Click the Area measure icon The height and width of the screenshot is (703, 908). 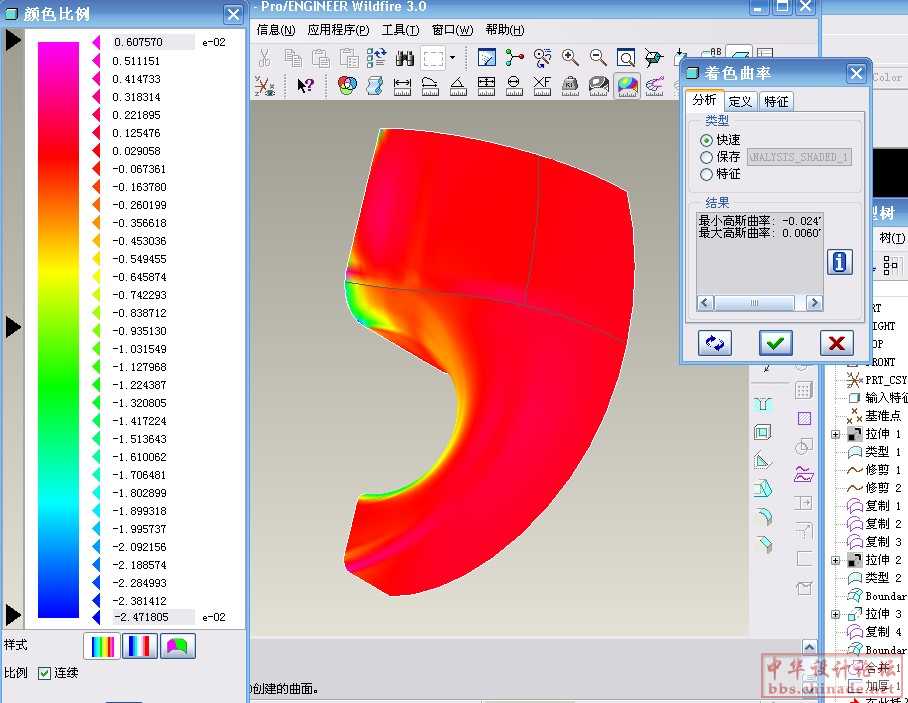486,86
